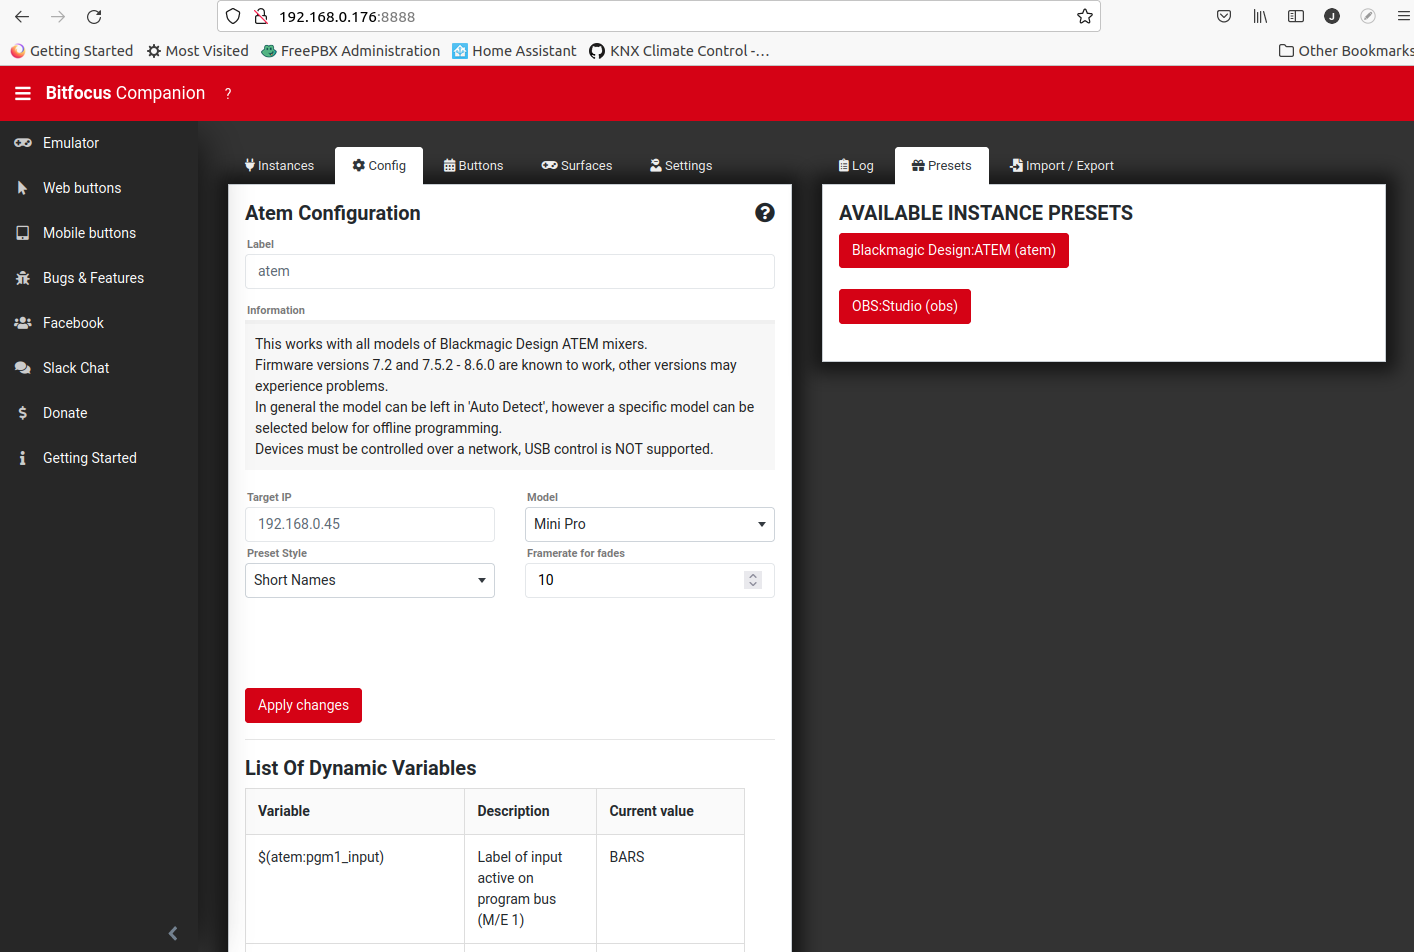
Task: Click the Getting Started info icon in sidebar
Action: click(x=23, y=458)
